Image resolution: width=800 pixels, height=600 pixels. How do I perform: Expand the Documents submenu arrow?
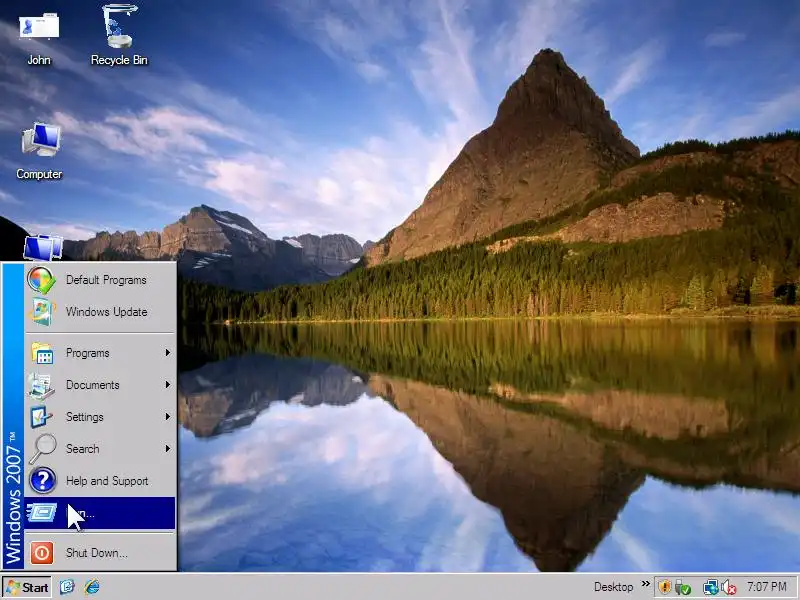coord(167,385)
